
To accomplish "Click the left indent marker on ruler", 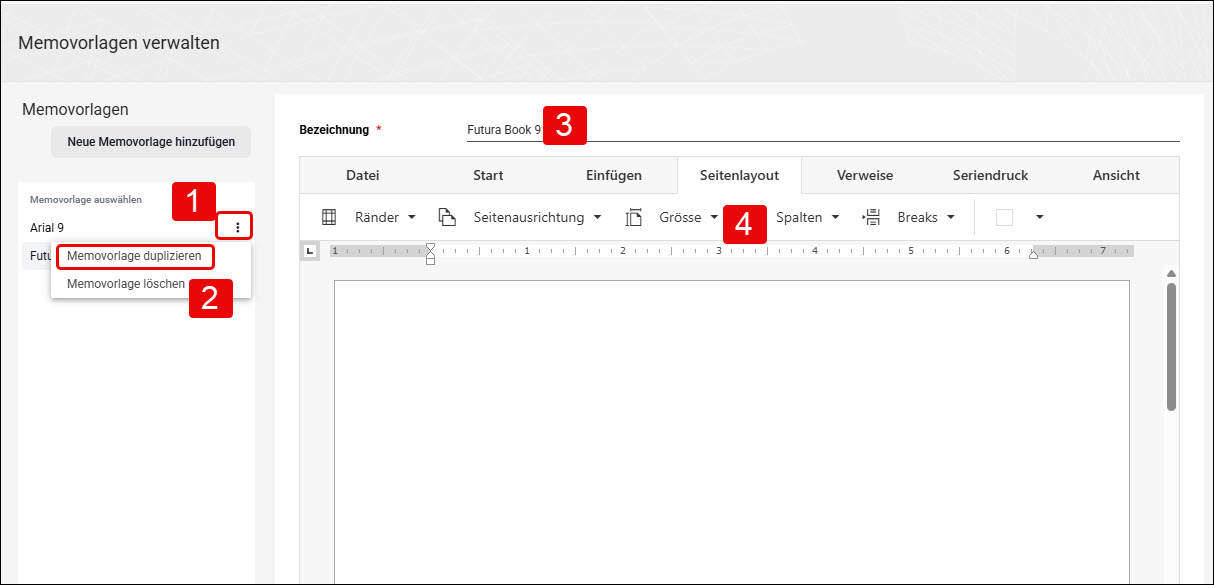I will click(431, 254).
